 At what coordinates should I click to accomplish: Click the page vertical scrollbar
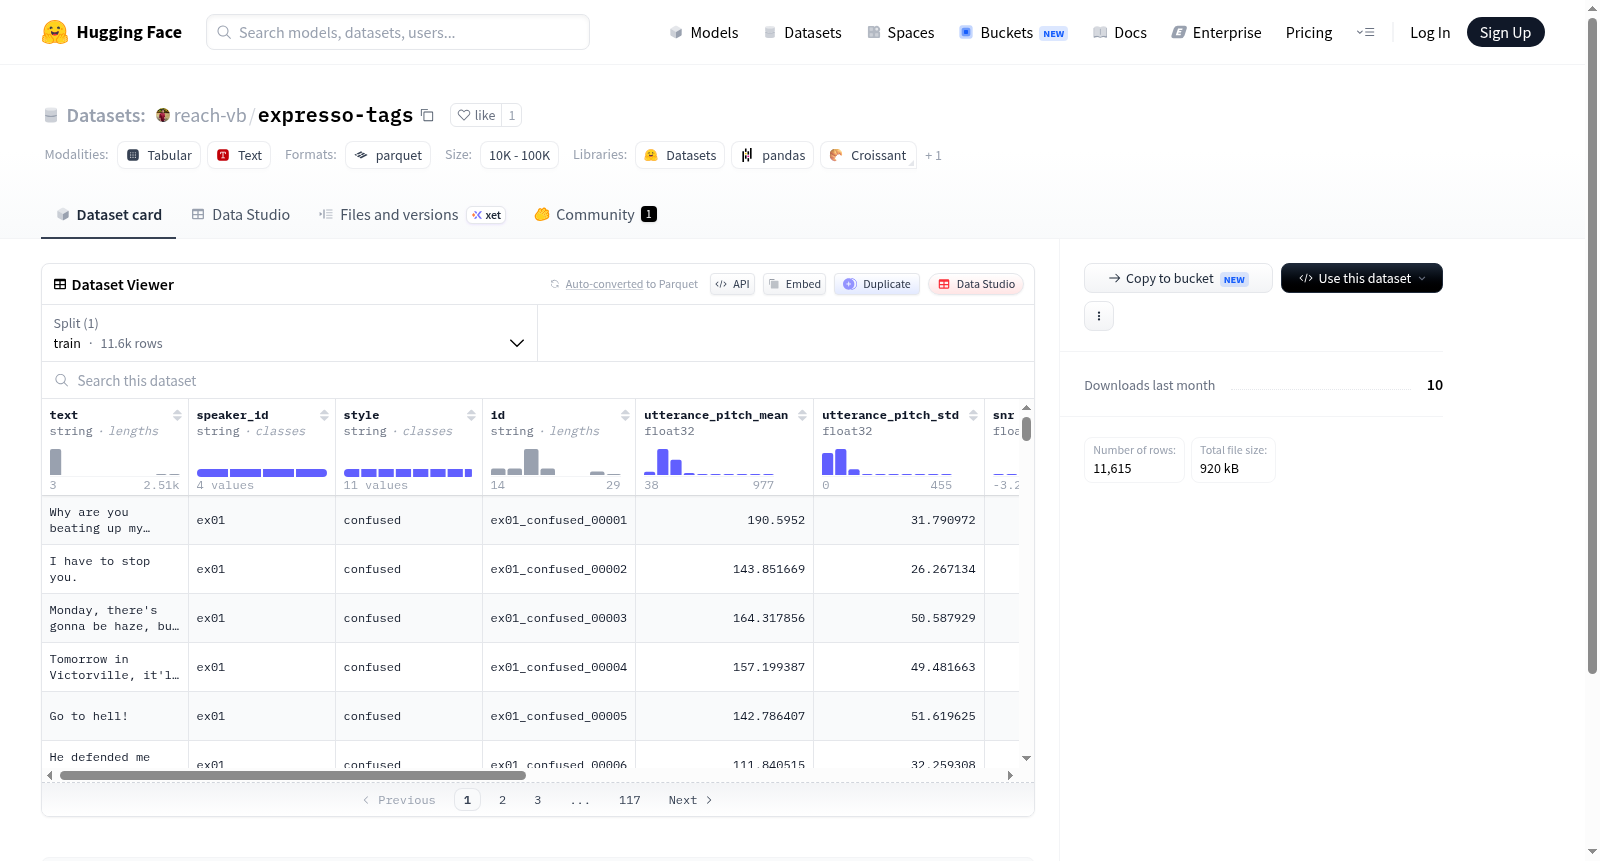[1592, 345]
